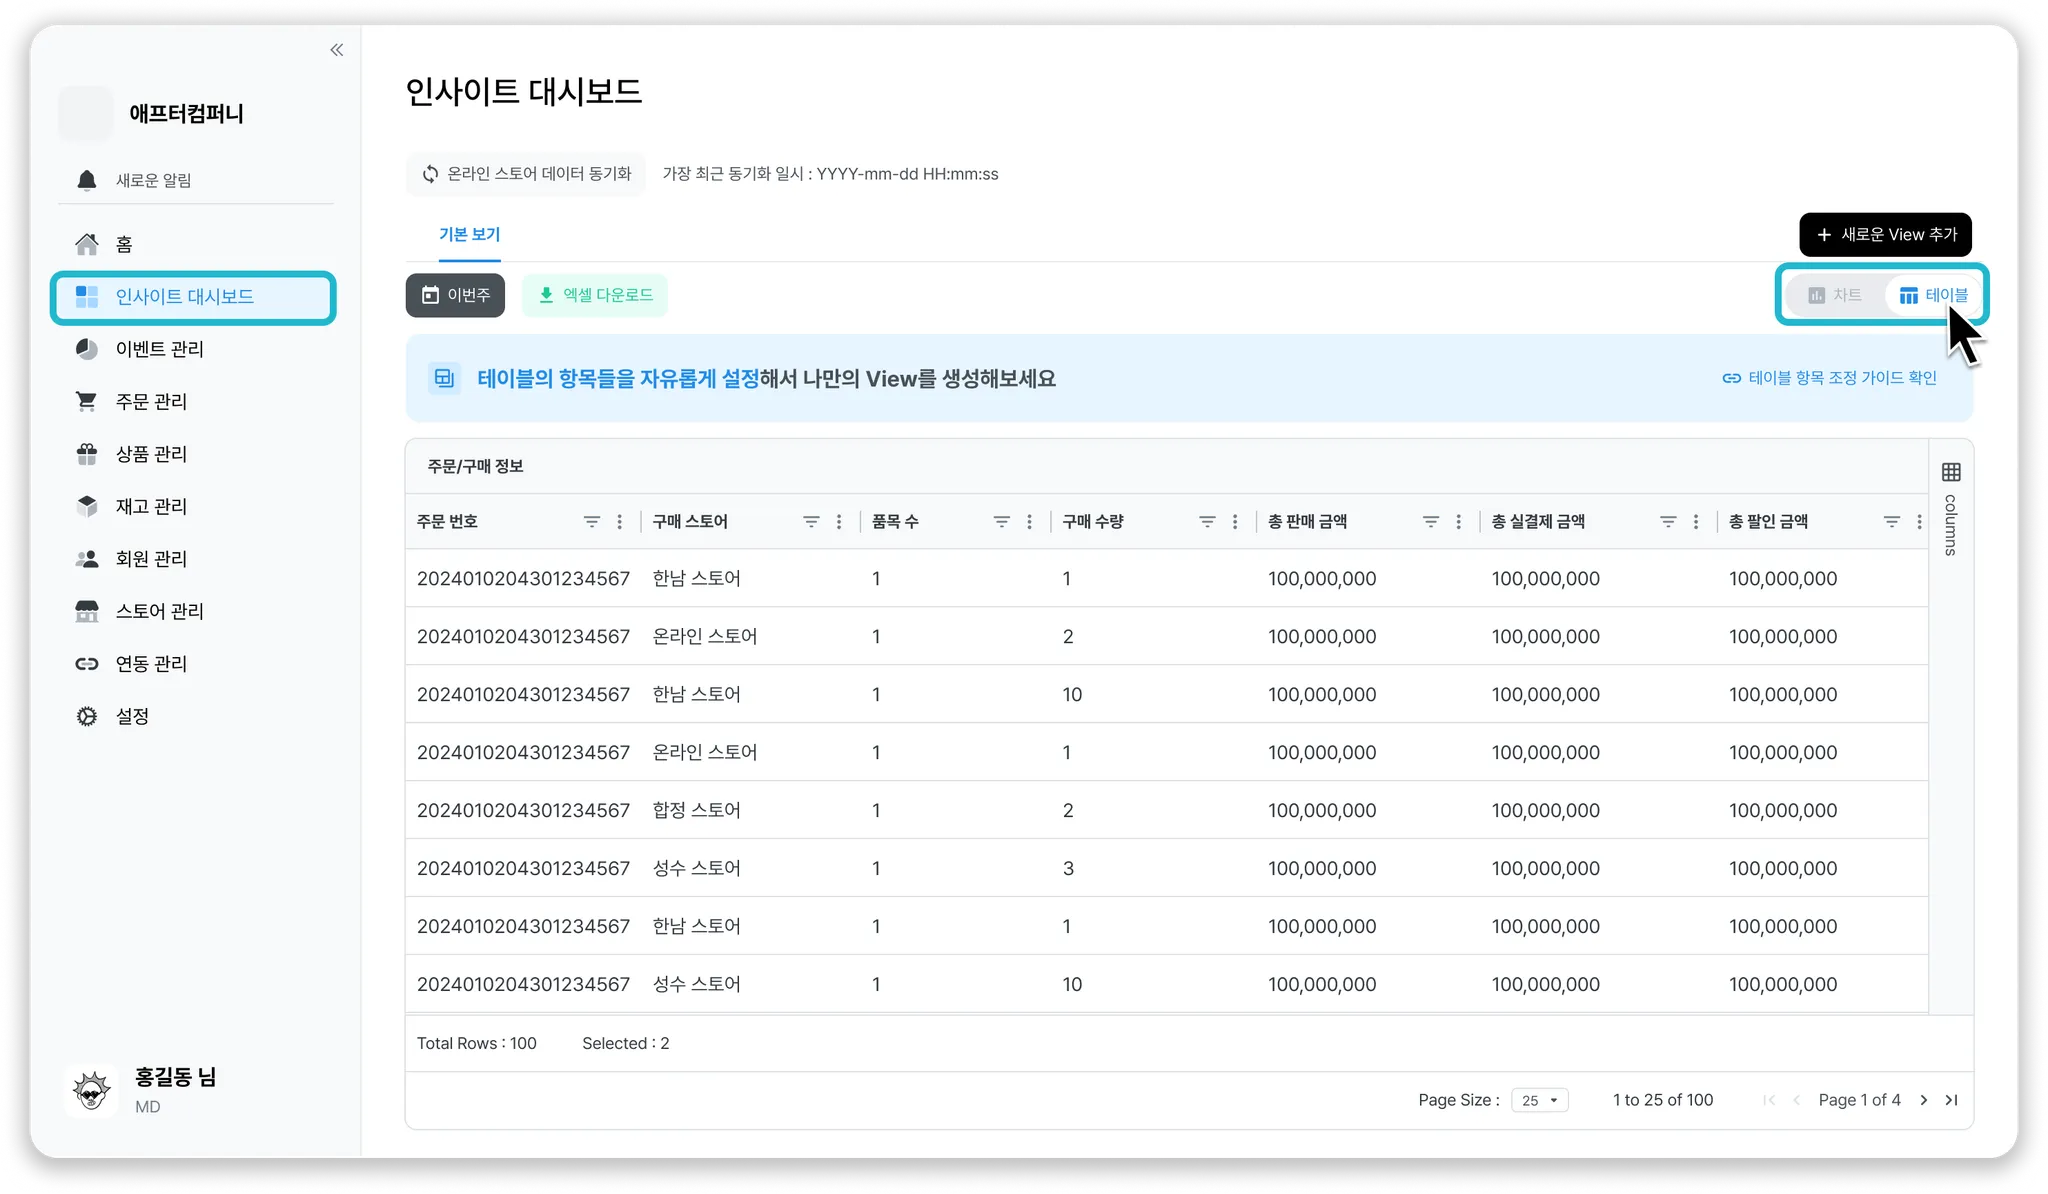This screenshot has width=2048, height=1194.
Task: Open 주문 관리 in the sidebar
Action: point(151,401)
